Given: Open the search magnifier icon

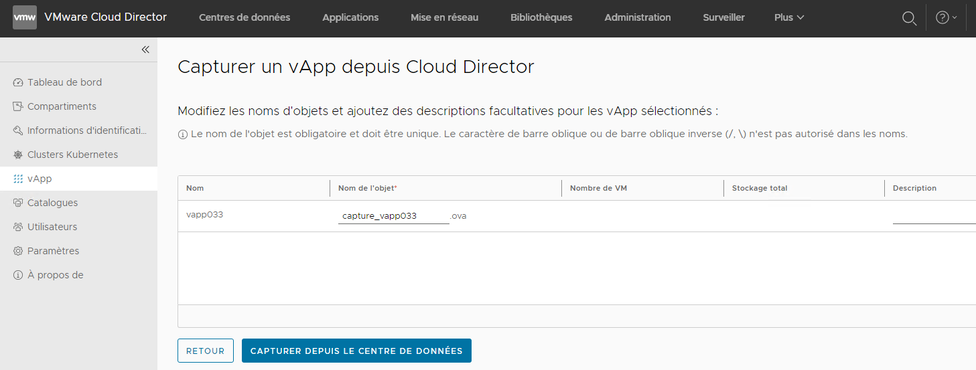Looking at the screenshot, I should pyautogui.click(x=909, y=18).
